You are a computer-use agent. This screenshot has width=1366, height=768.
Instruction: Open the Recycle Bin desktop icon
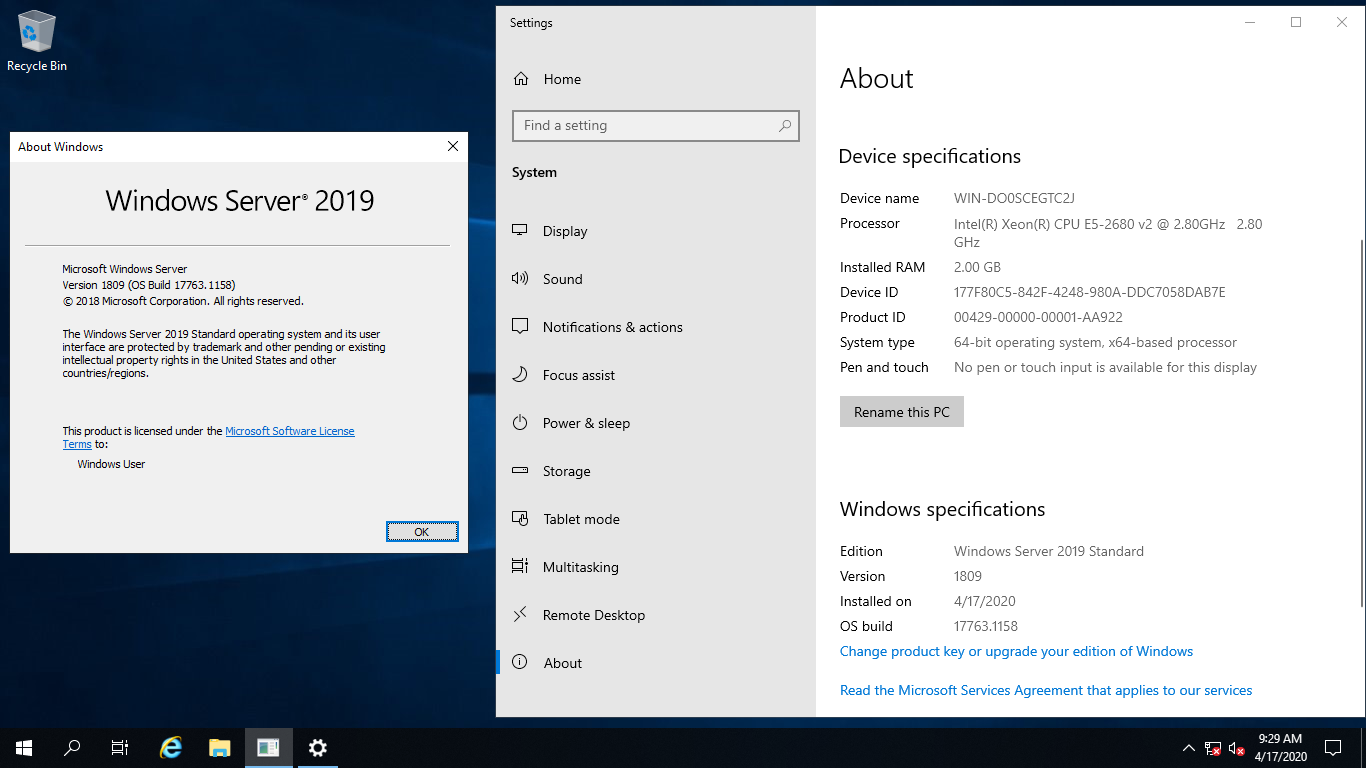[x=37, y=41]
